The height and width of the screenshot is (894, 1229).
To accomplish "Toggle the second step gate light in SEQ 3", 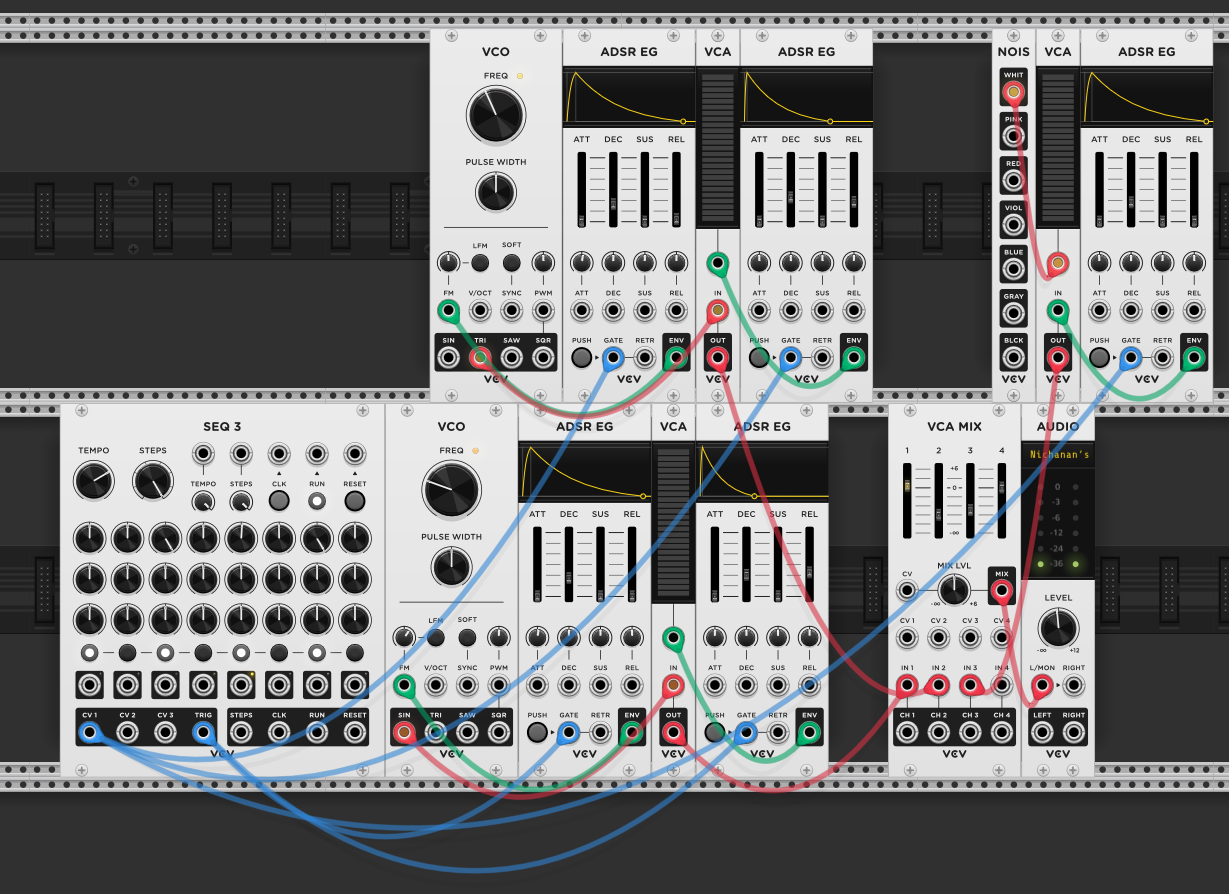I will pyautogui.click(x=127, y=653).
